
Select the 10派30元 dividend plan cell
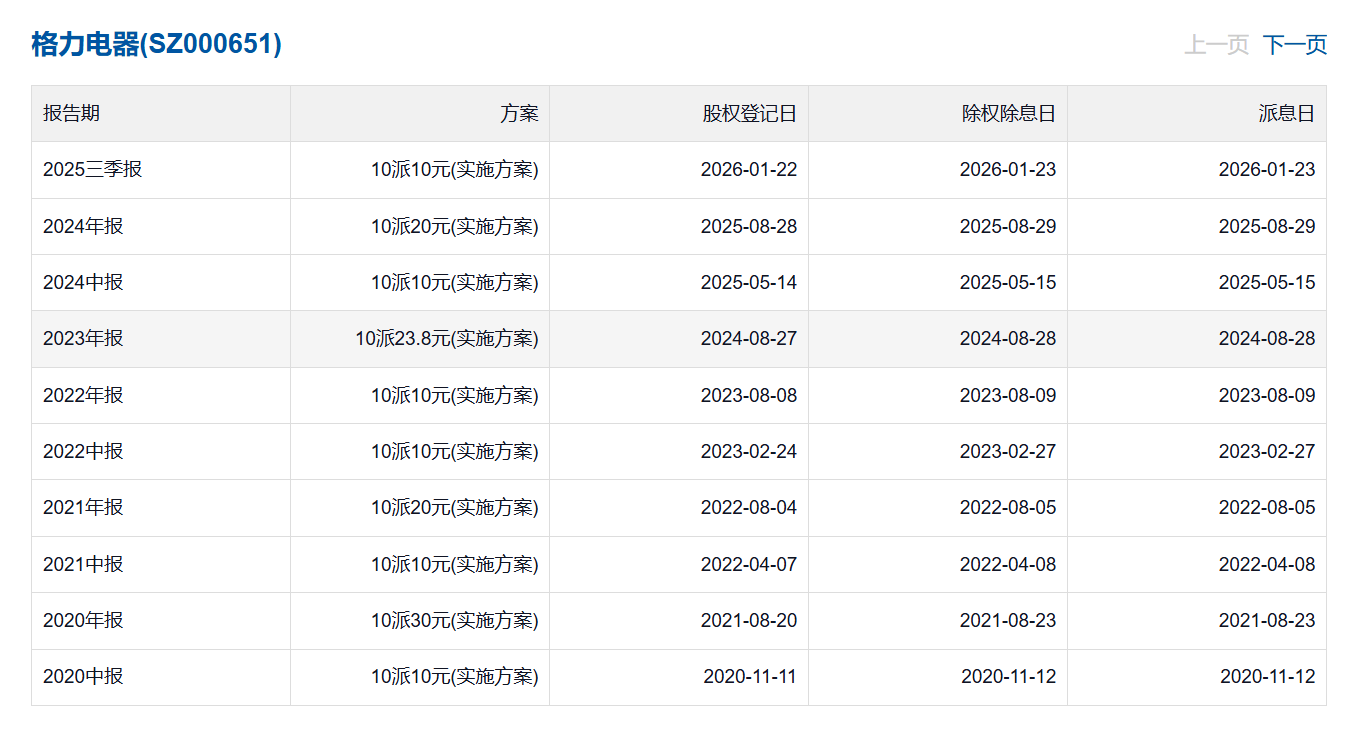(x=454, y=621)
